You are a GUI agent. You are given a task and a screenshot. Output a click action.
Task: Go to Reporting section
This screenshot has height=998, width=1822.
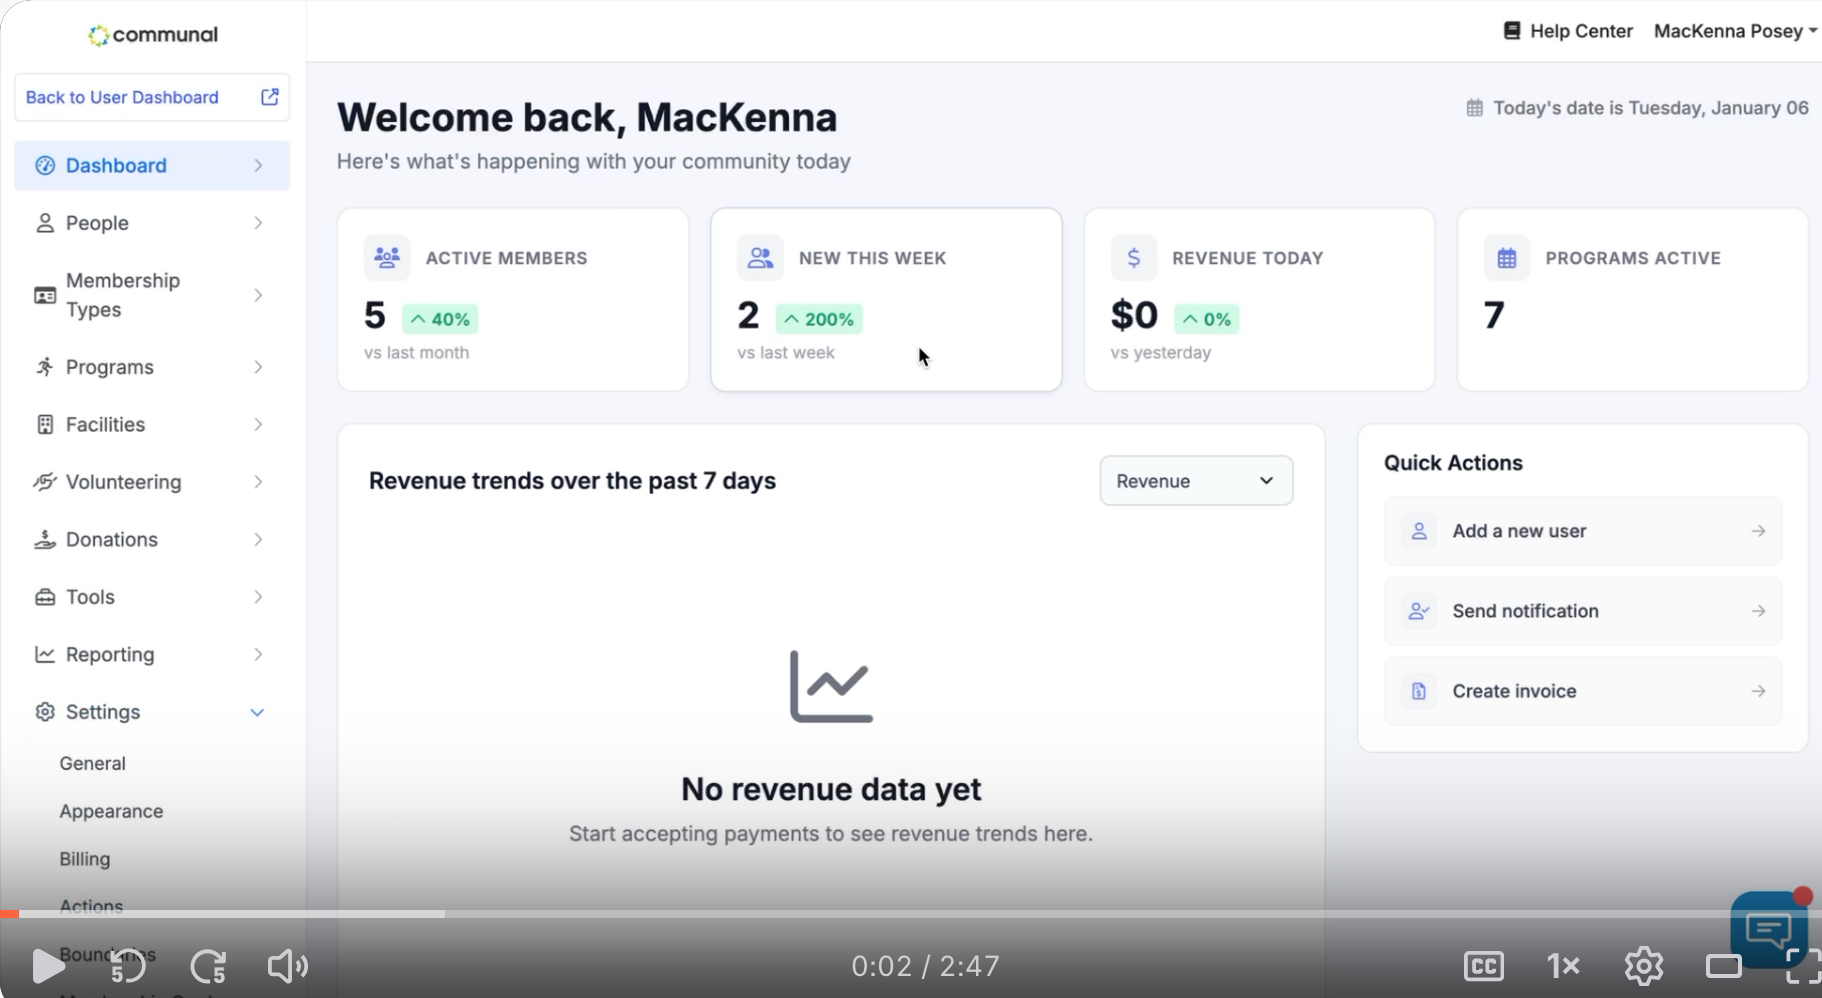click(x=152, y=654)
